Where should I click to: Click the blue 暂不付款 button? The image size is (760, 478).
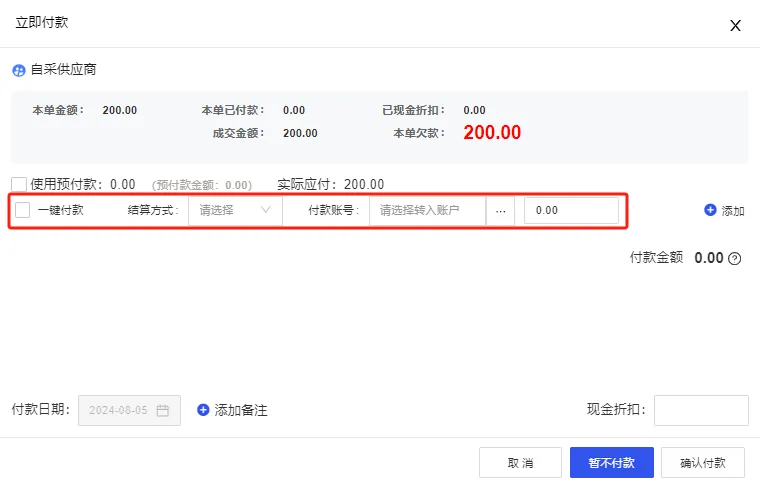point(611,463)
